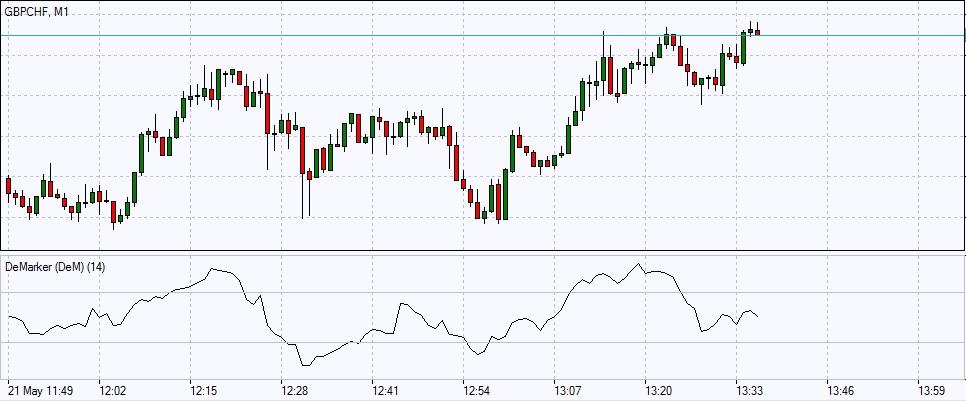Select the 12:28 time axis label

(x=294, y=391)
